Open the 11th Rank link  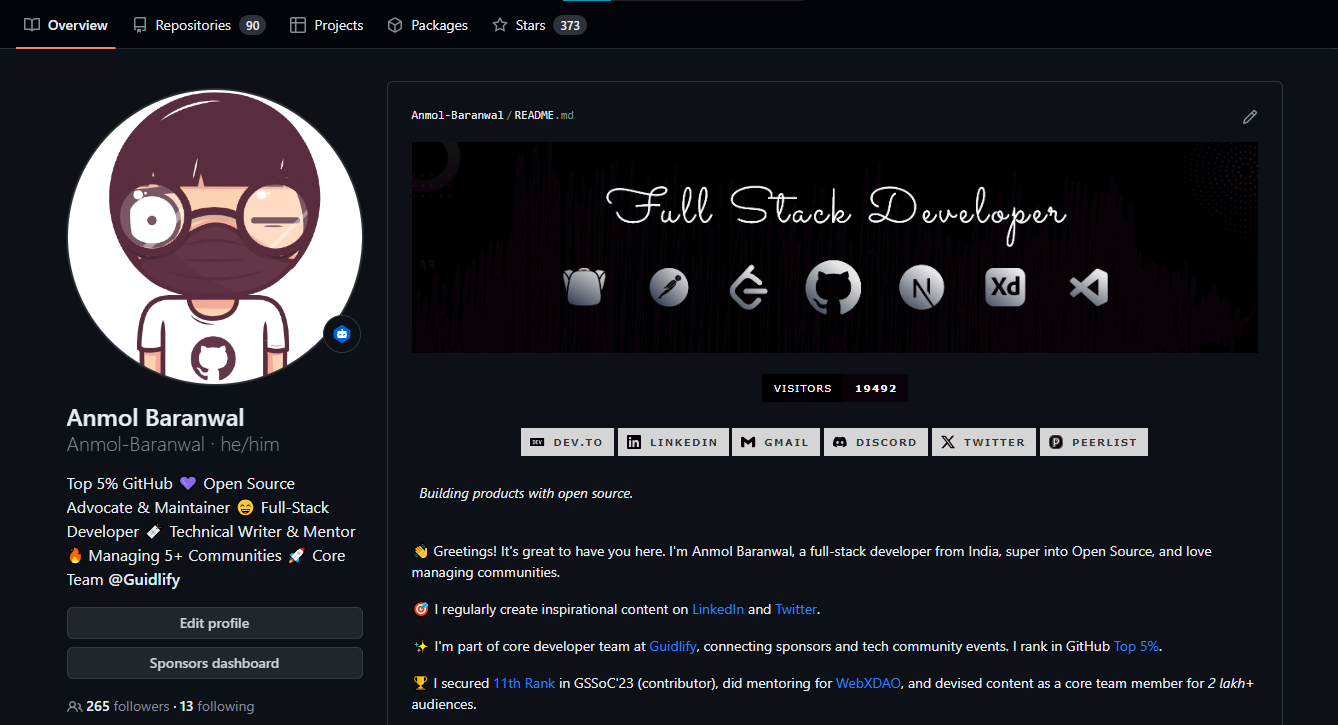pos(526,684)
